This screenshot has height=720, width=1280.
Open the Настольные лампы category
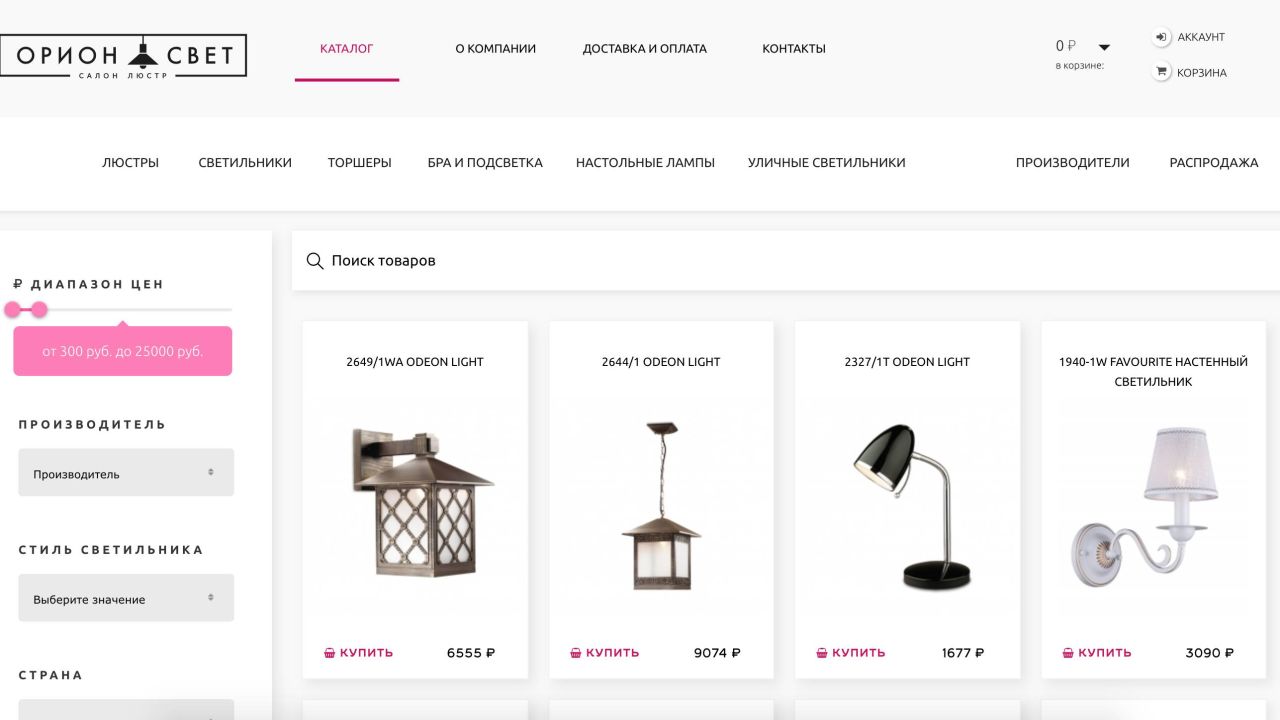(x=645, y=162)
